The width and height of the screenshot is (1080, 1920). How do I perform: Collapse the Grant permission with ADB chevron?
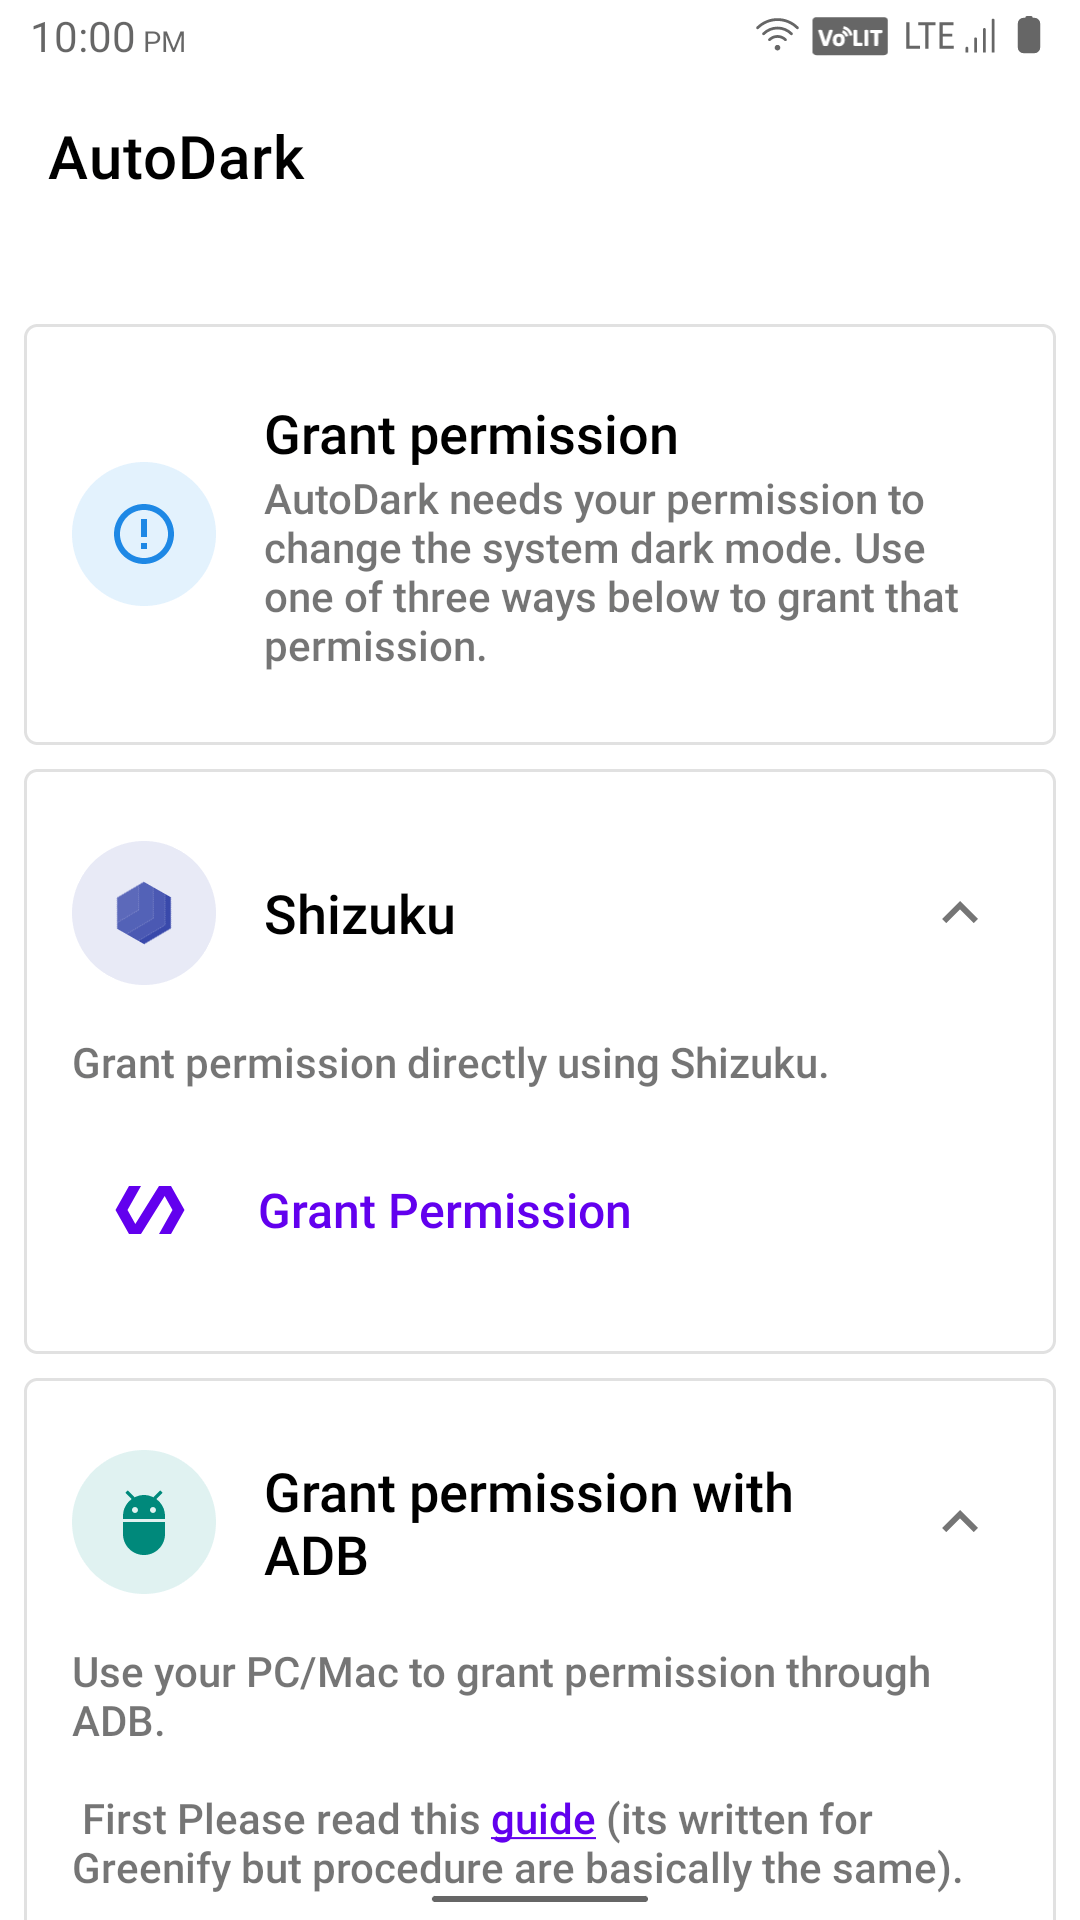(x=960, y=1522)
